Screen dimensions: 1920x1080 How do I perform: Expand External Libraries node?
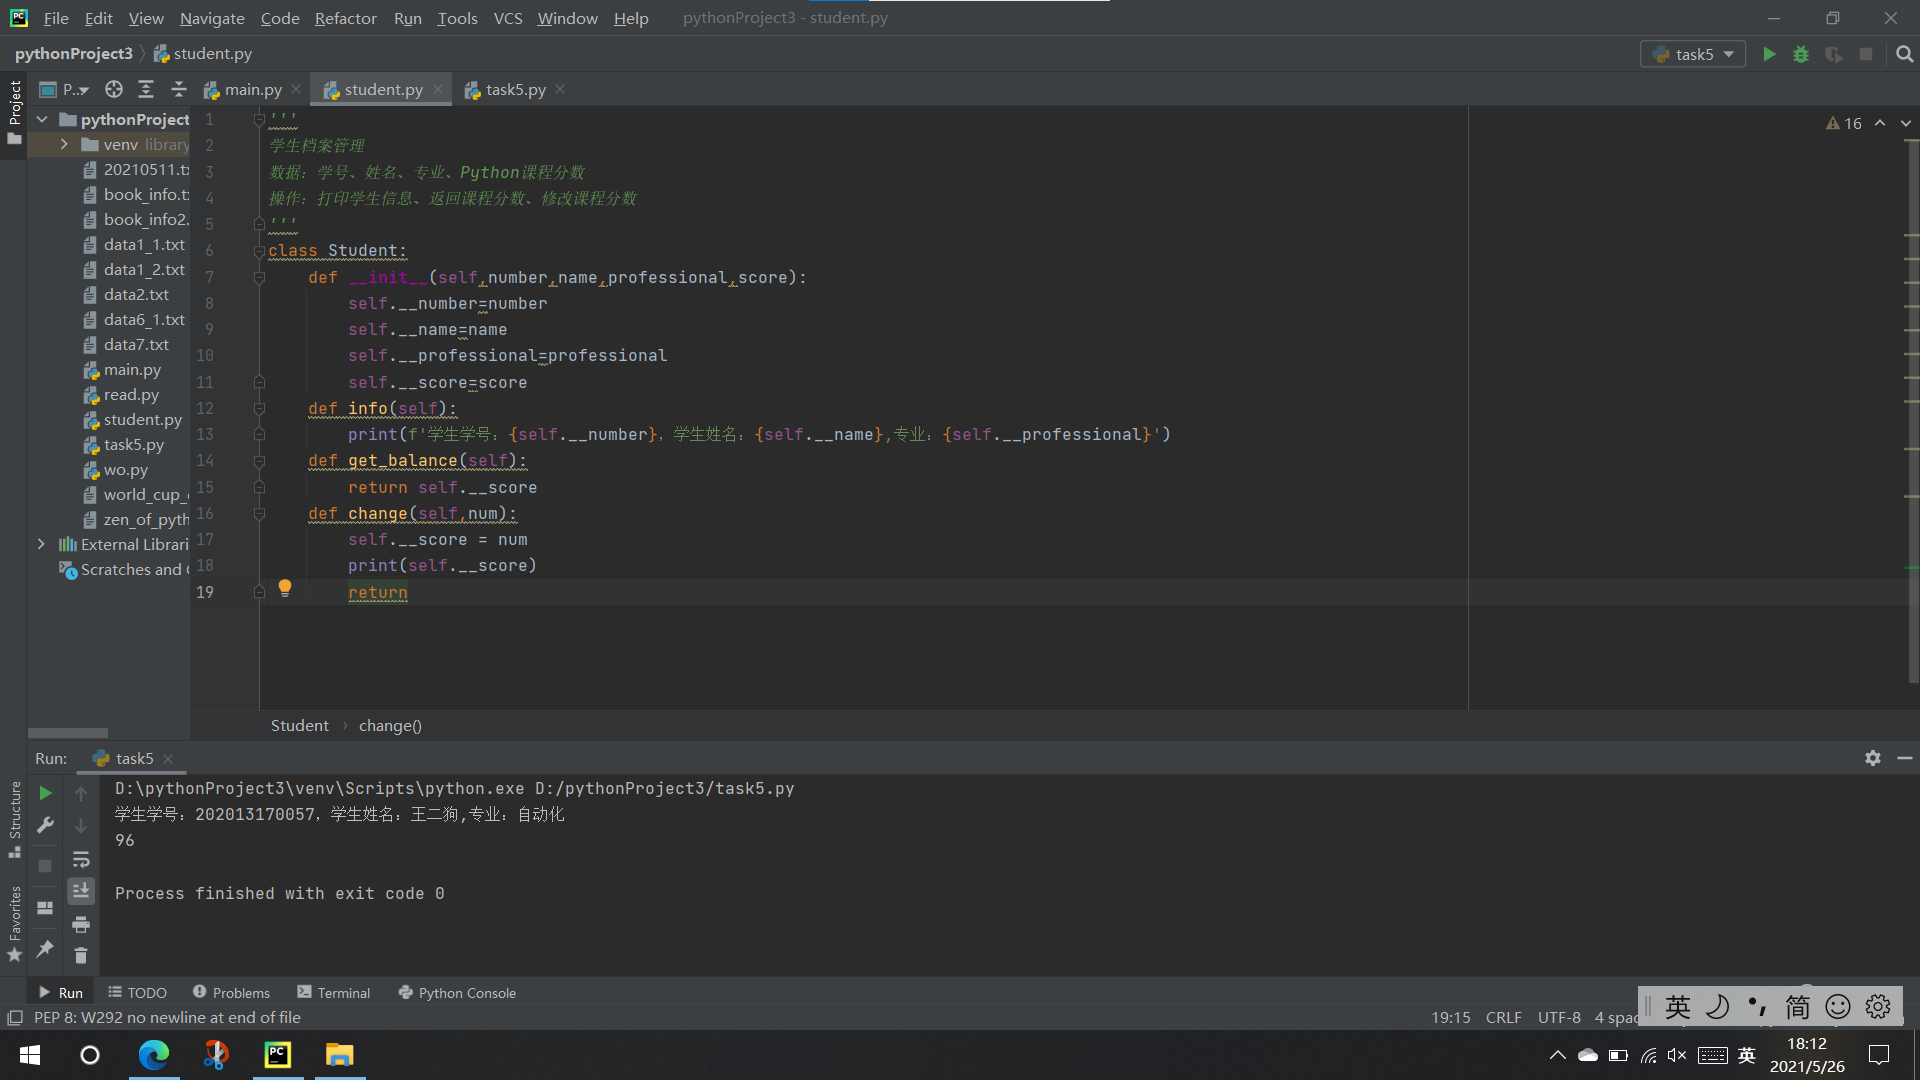coord(41,544)
